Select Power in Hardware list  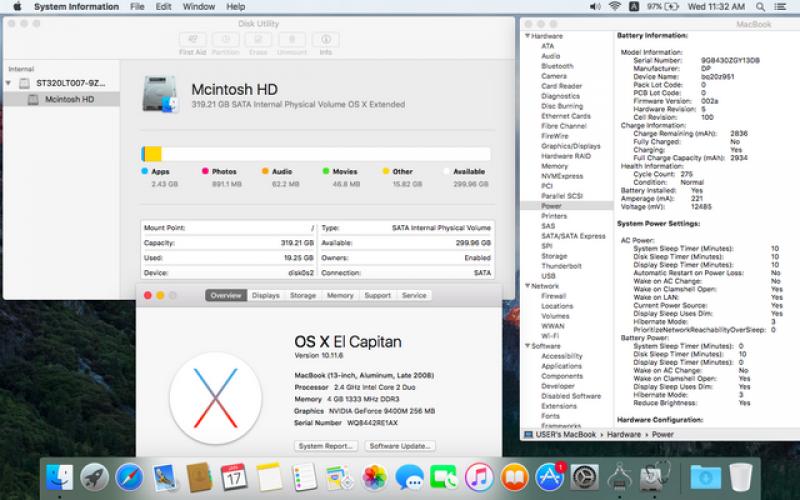tap(567, 206)
